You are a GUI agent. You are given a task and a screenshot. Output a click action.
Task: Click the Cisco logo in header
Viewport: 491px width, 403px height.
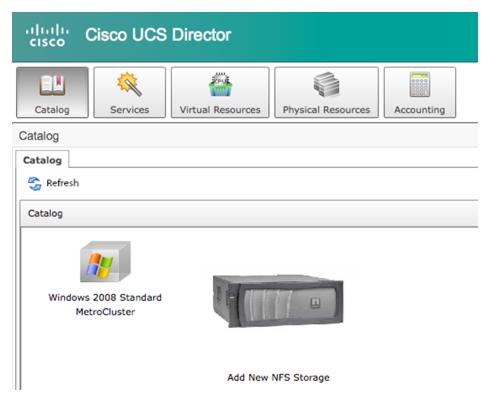[x=47, y=35]
